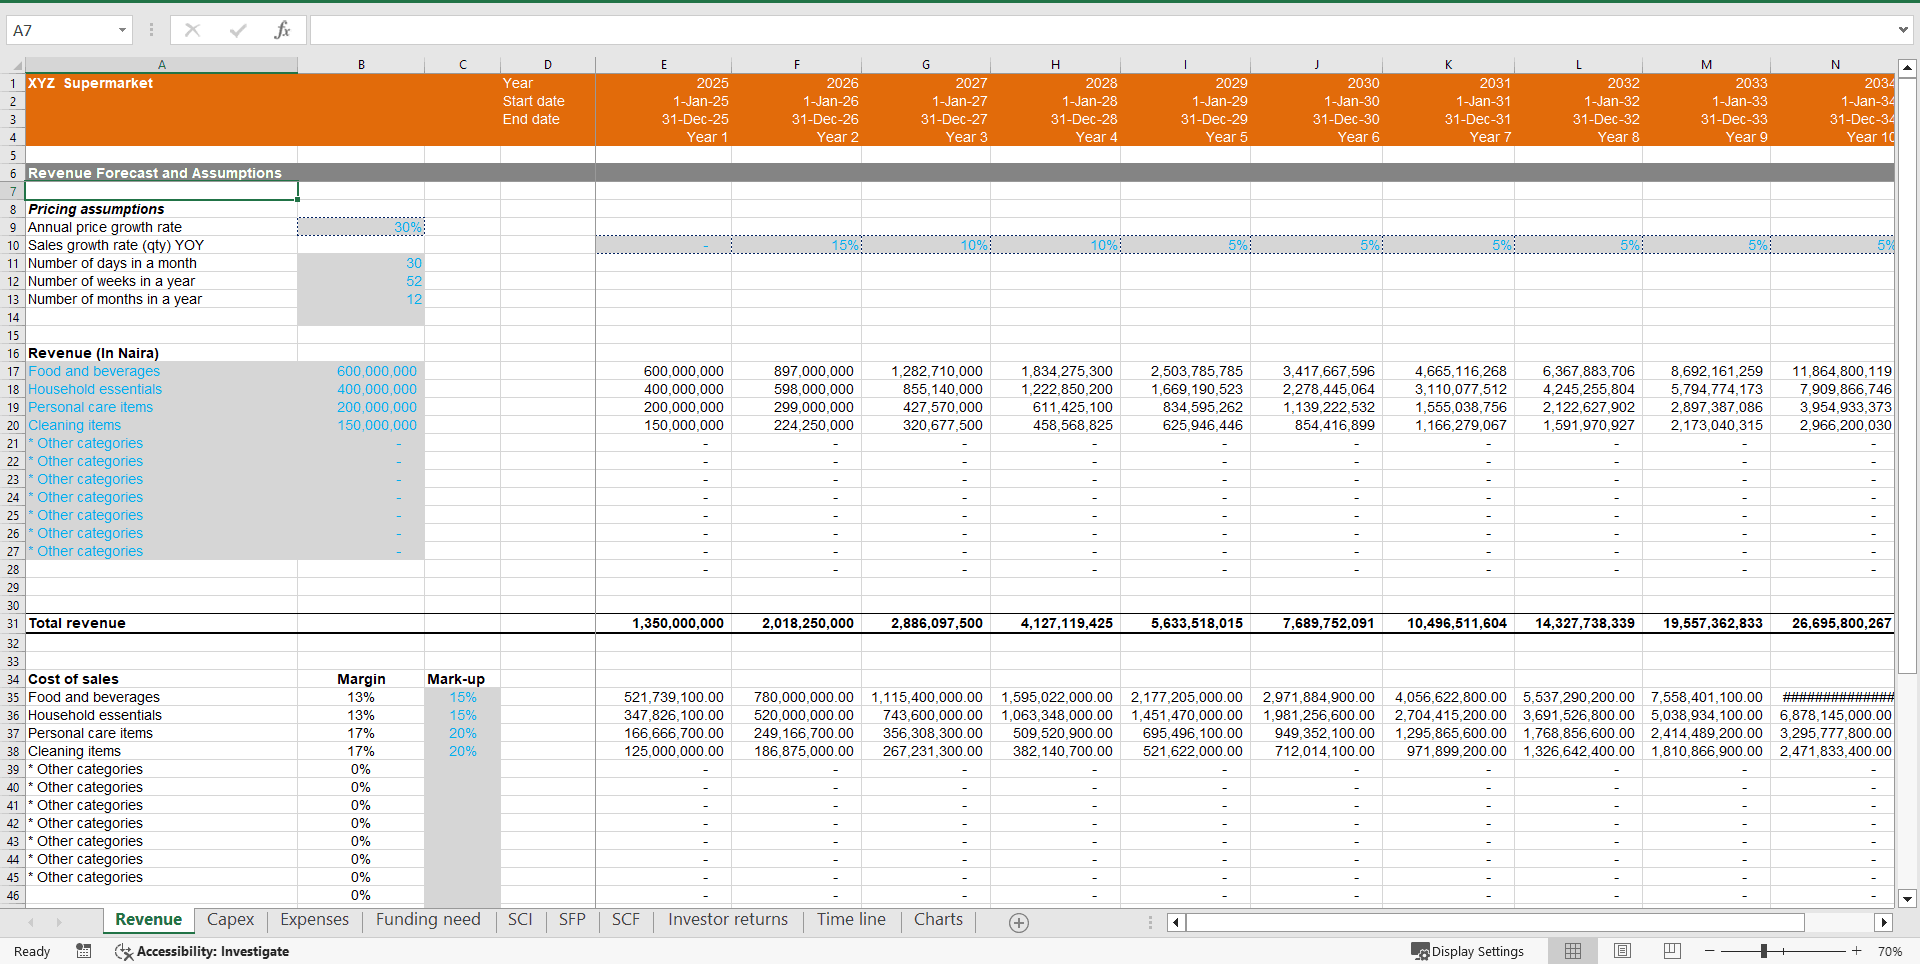Viewport: 1920px width, 966px height.
Task: Click Display Settings in status bar
Action: point(1468,951)
